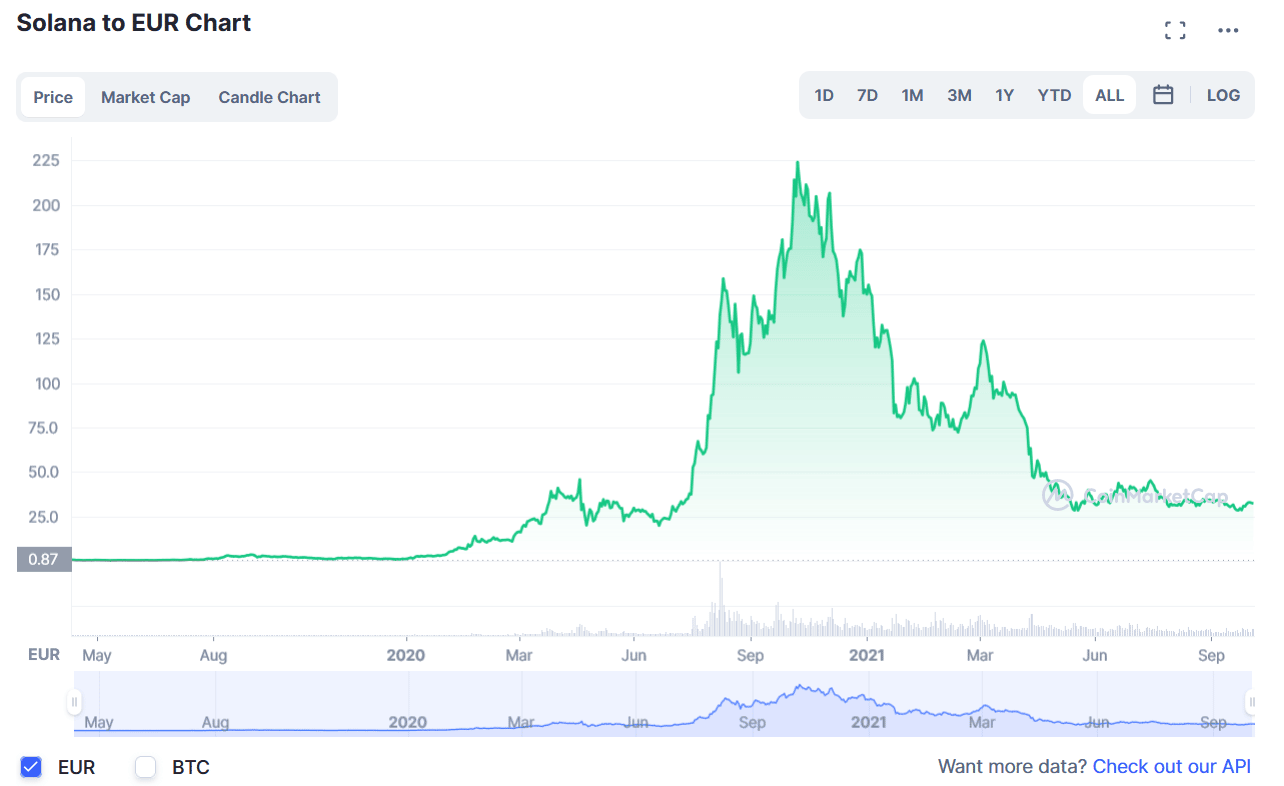The width and height of the screenshot is (1284, 786).
Task: Switch to the Market Cap tab
Action: tap(145, 97)
